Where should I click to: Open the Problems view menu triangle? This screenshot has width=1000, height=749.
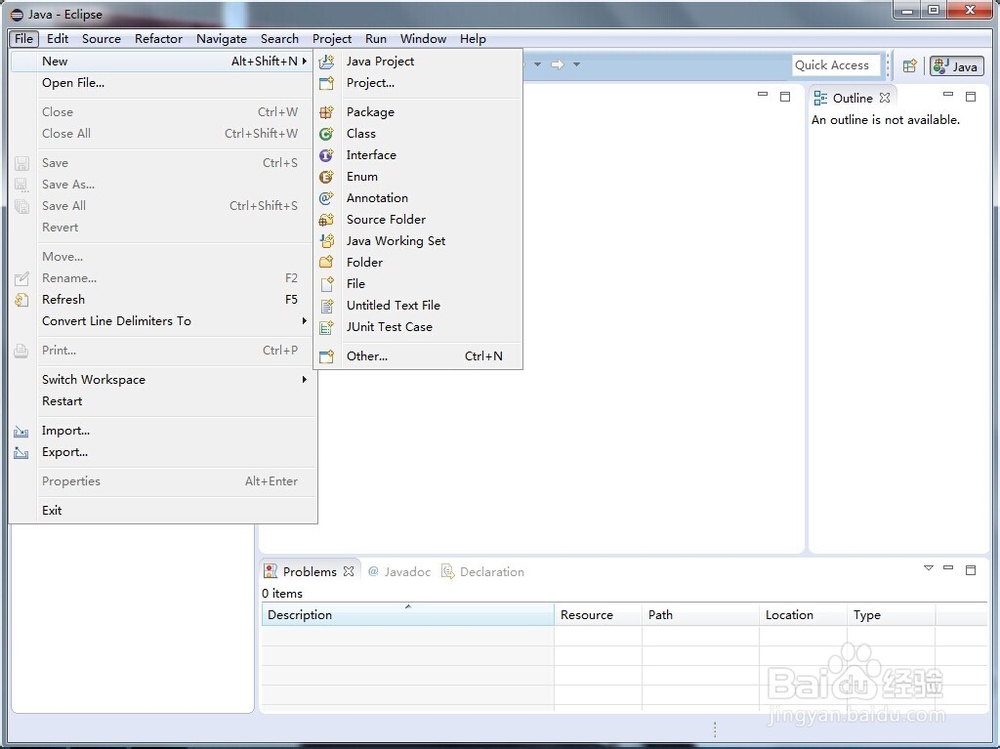click(x=929, y=568)
